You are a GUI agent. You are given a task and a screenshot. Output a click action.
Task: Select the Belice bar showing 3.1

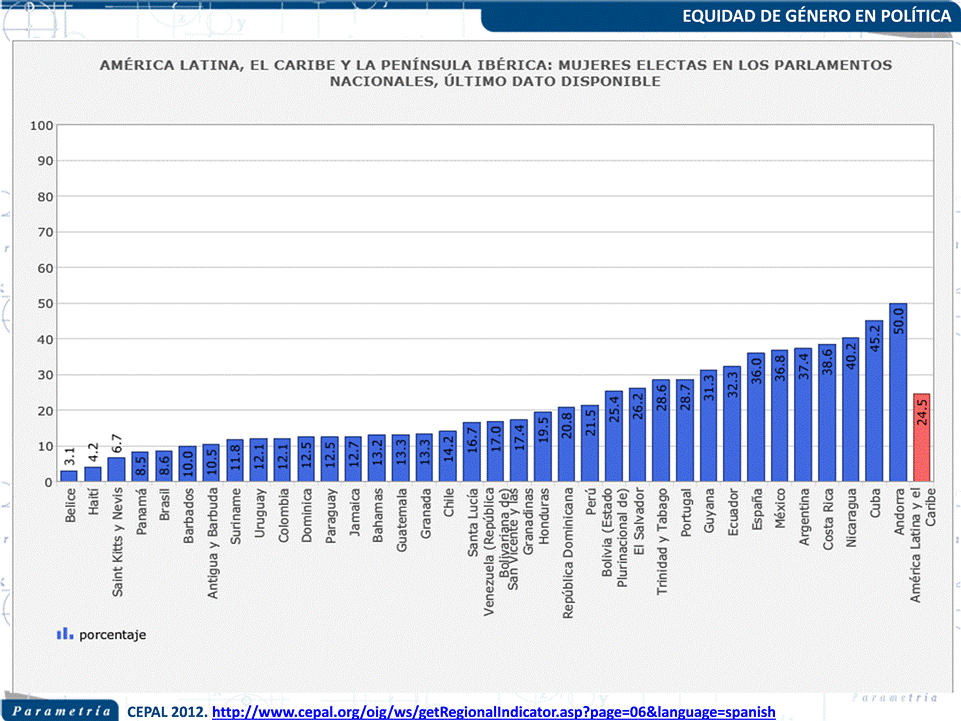tap(68, 476)
